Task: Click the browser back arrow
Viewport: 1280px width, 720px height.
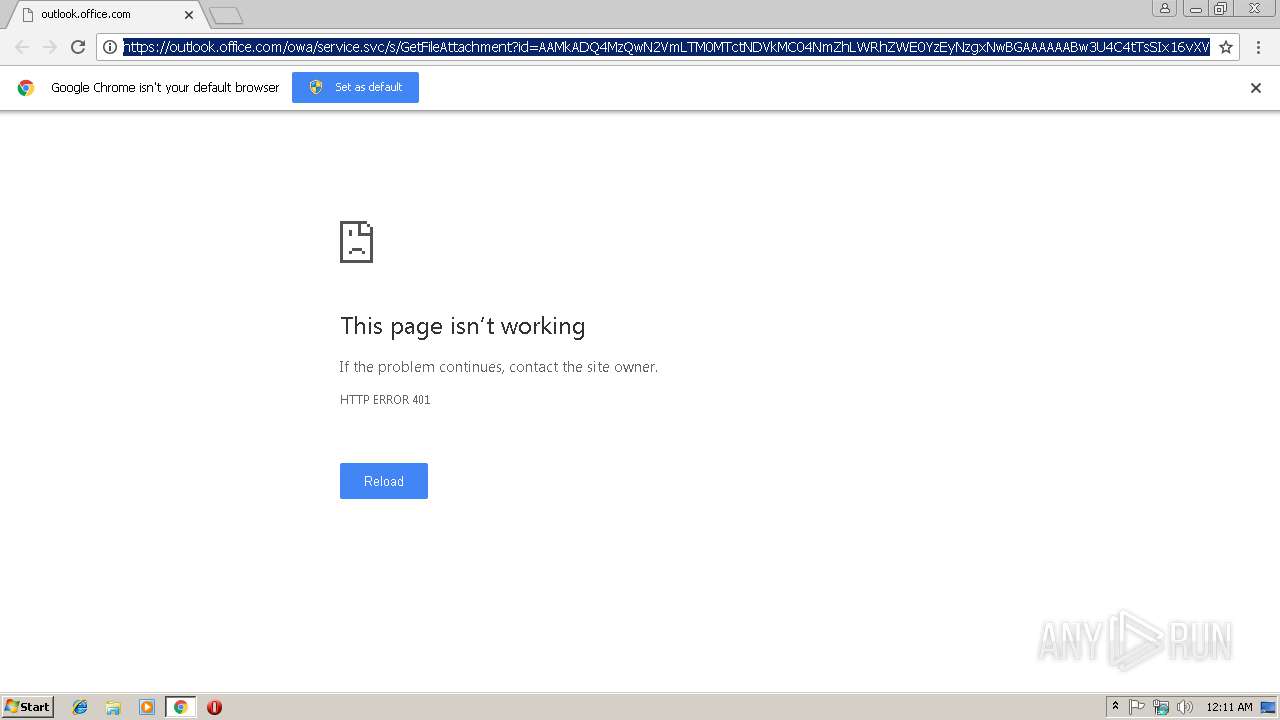Action: click(22, 47)
